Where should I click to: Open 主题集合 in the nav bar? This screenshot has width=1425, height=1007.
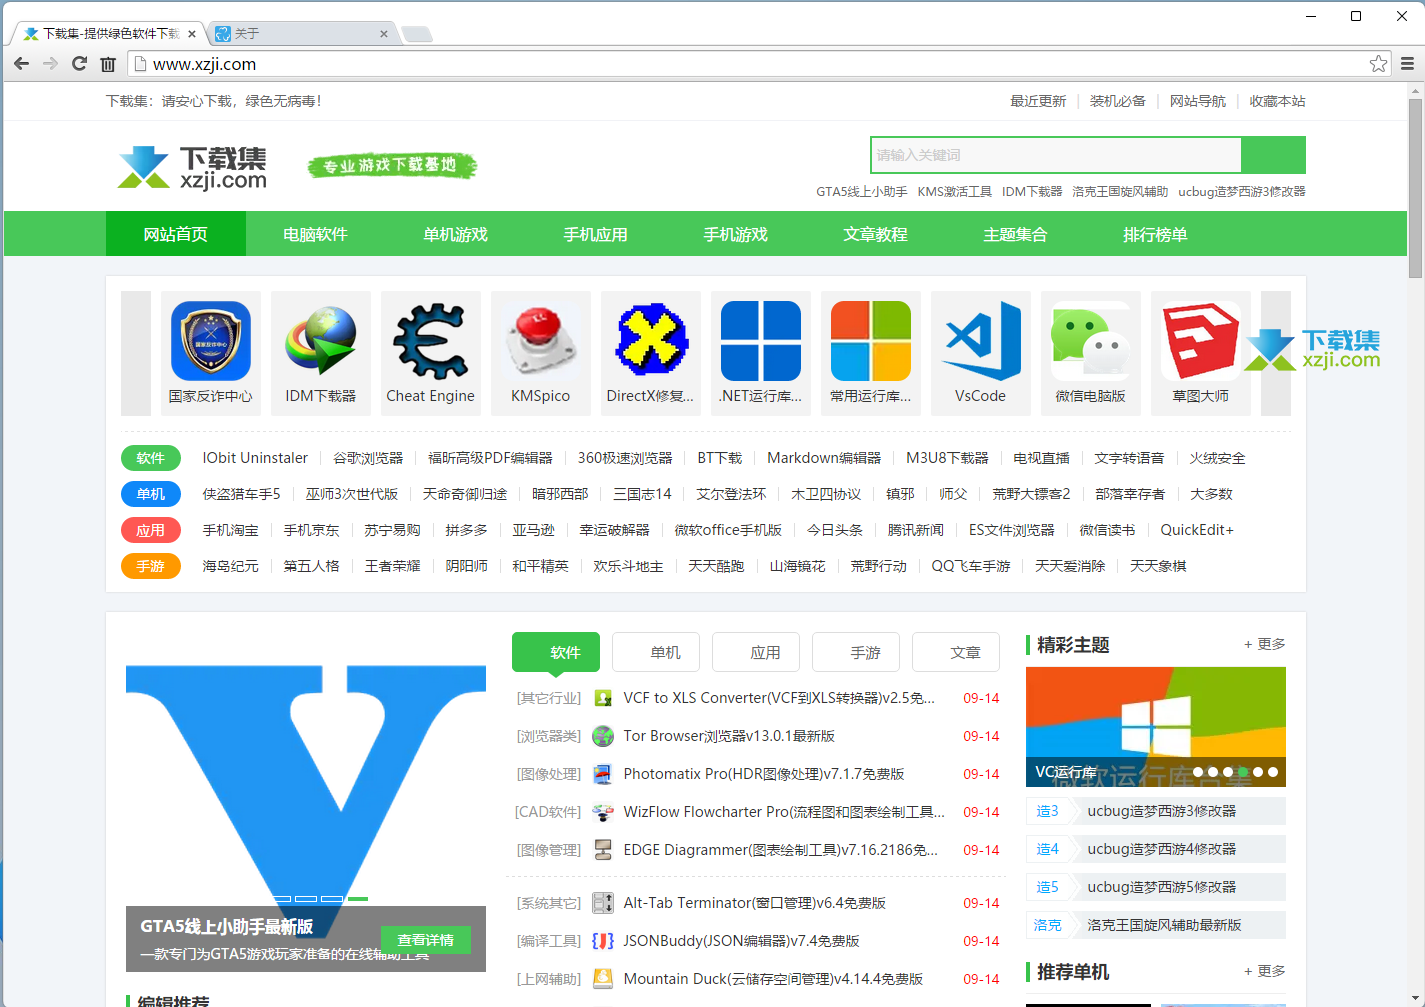pos(1016,234)
